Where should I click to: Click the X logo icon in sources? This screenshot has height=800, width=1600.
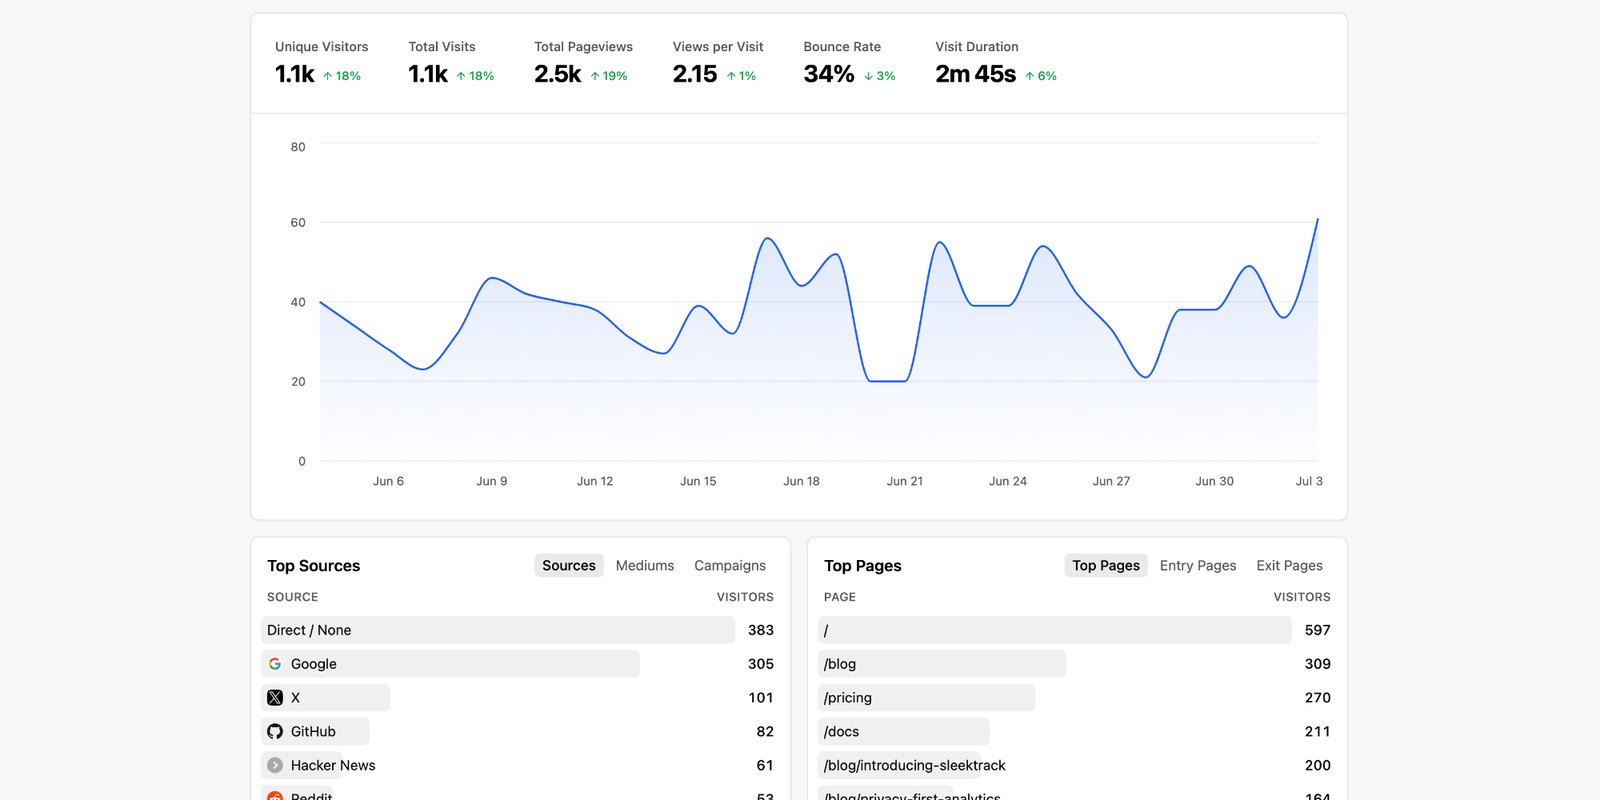(x=275, y=698)
